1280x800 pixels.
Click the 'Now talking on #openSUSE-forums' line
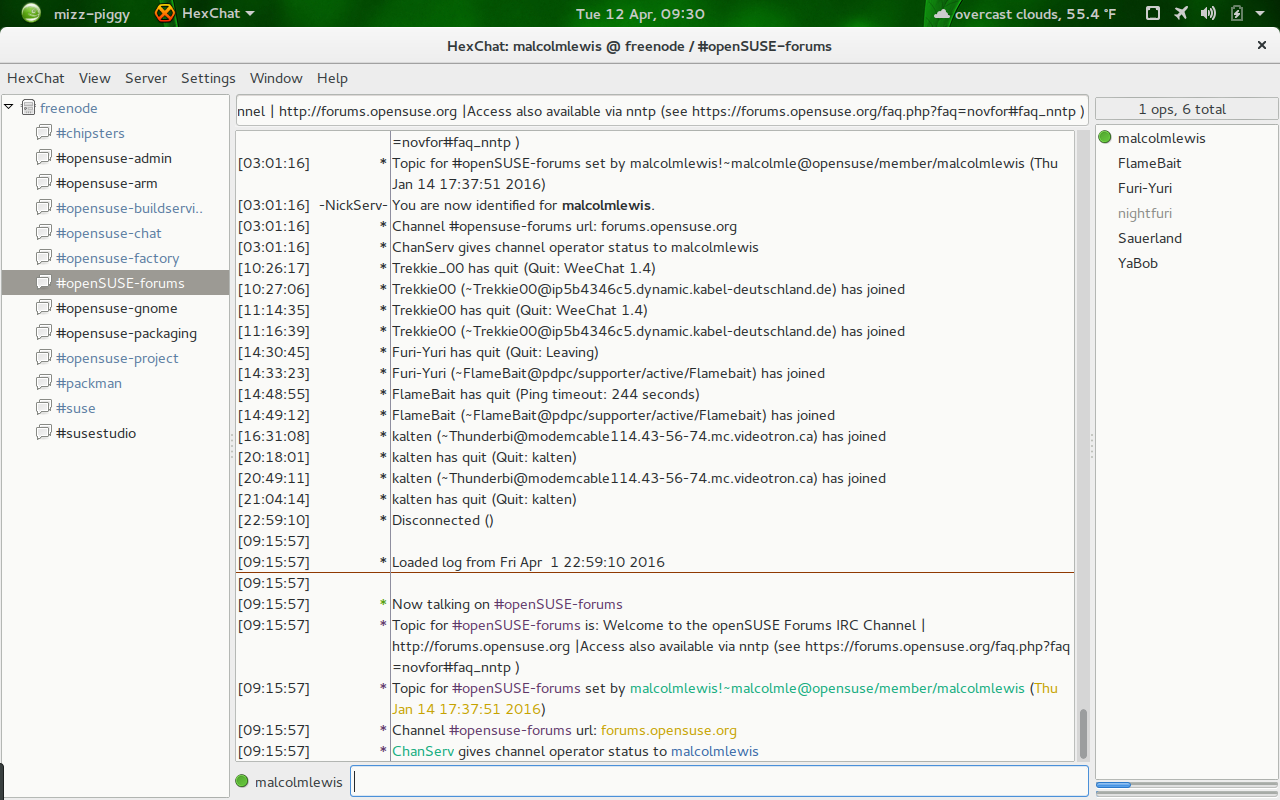click(507, 604)
